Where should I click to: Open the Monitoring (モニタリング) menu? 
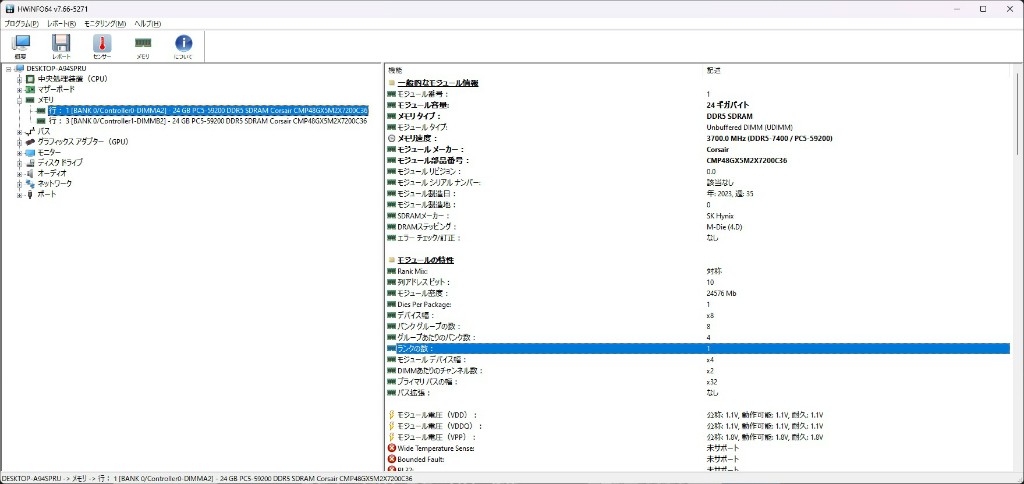pyautogui.click(x=105, y=23)
